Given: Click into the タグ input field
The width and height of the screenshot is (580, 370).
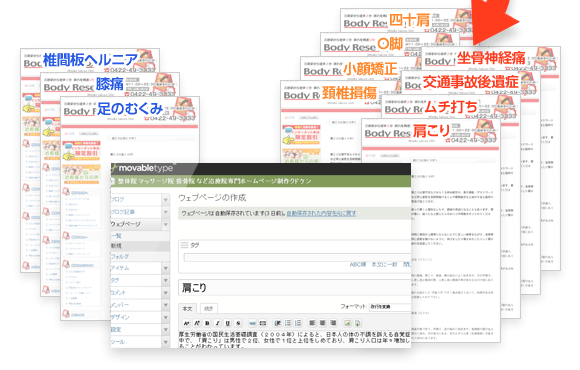Looking at the screenshot, I should [x=297, y=258].
